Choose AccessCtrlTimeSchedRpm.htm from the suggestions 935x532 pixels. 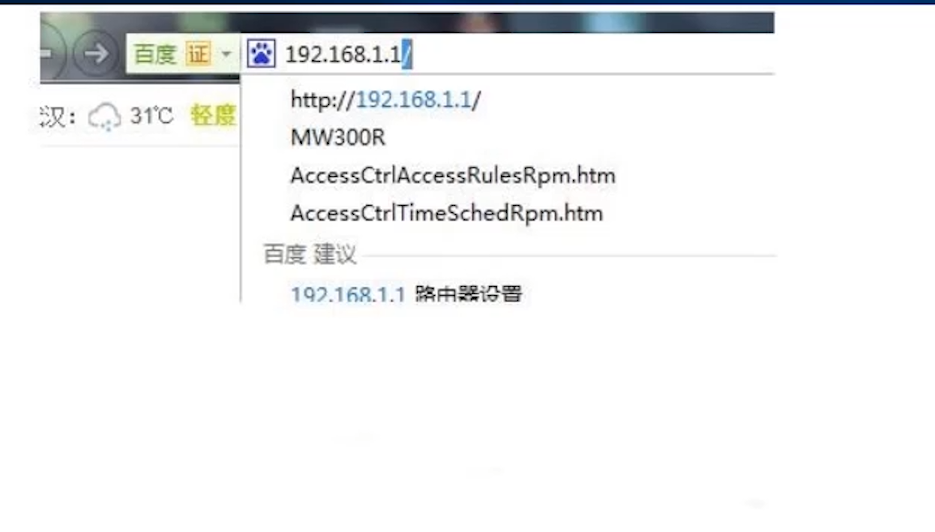click(446, 214)
